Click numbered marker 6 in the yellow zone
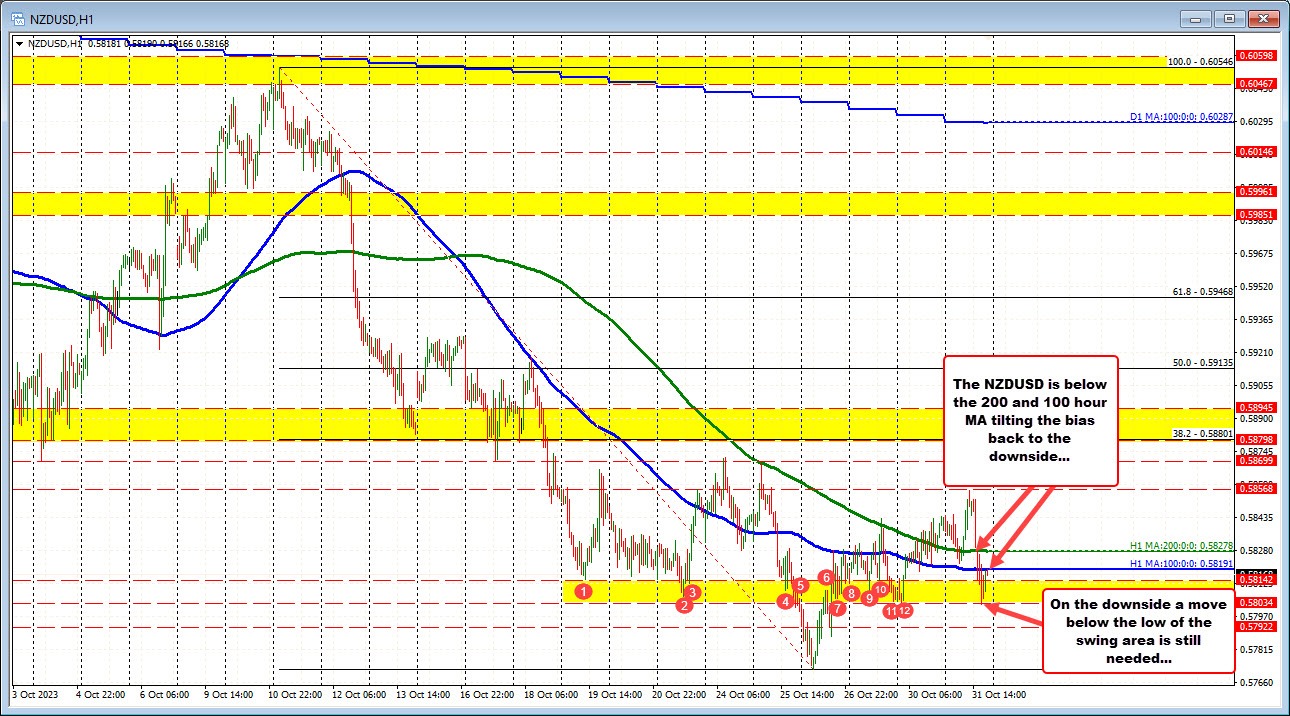Viewport: 1290px width, 716px height. pos(826,577)
